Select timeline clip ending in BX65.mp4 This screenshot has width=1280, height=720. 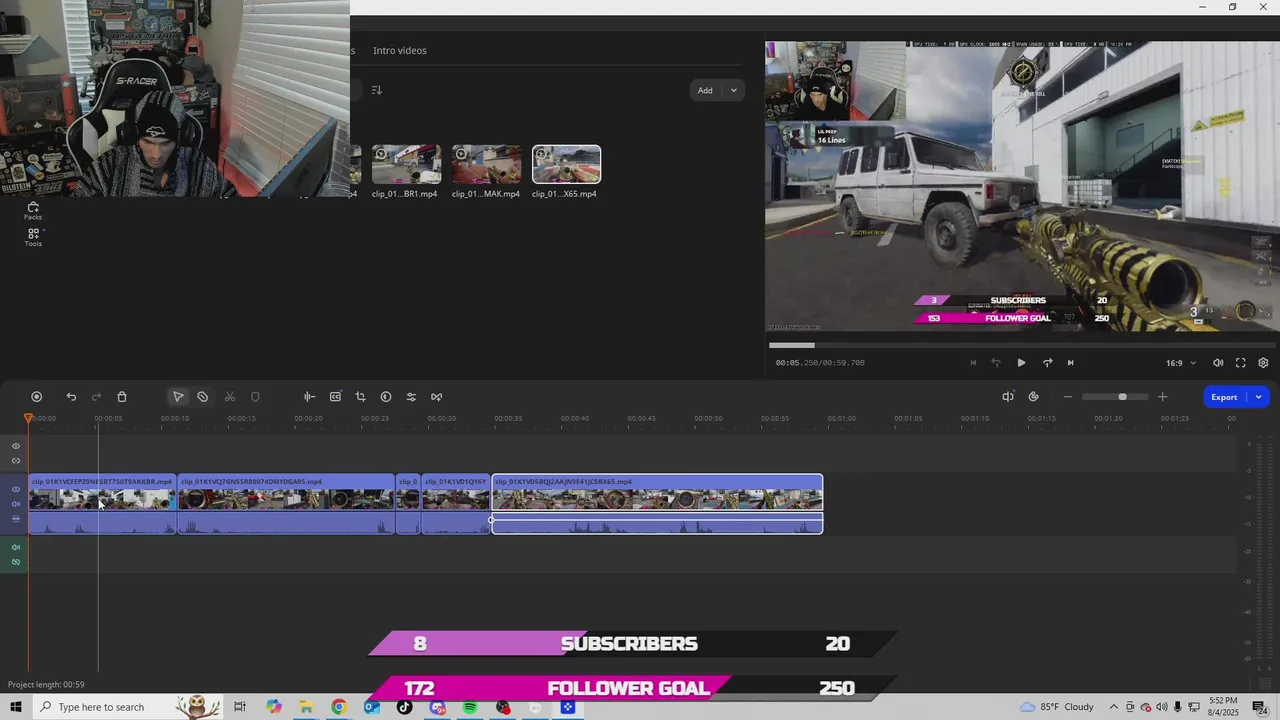click(657, 504)
